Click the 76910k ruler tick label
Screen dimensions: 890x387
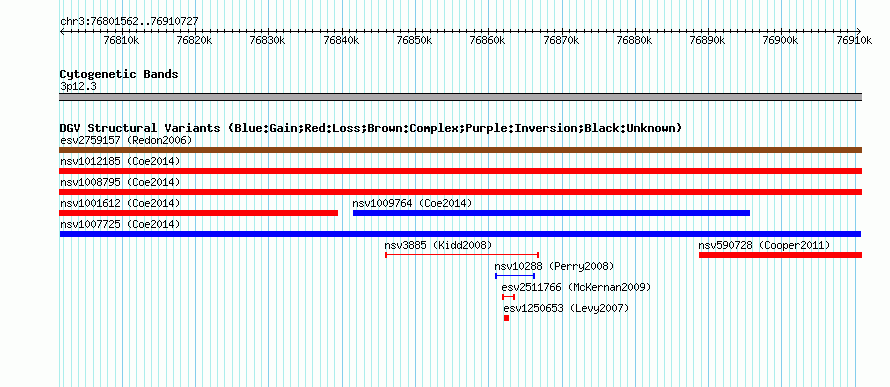coord(854,40)
